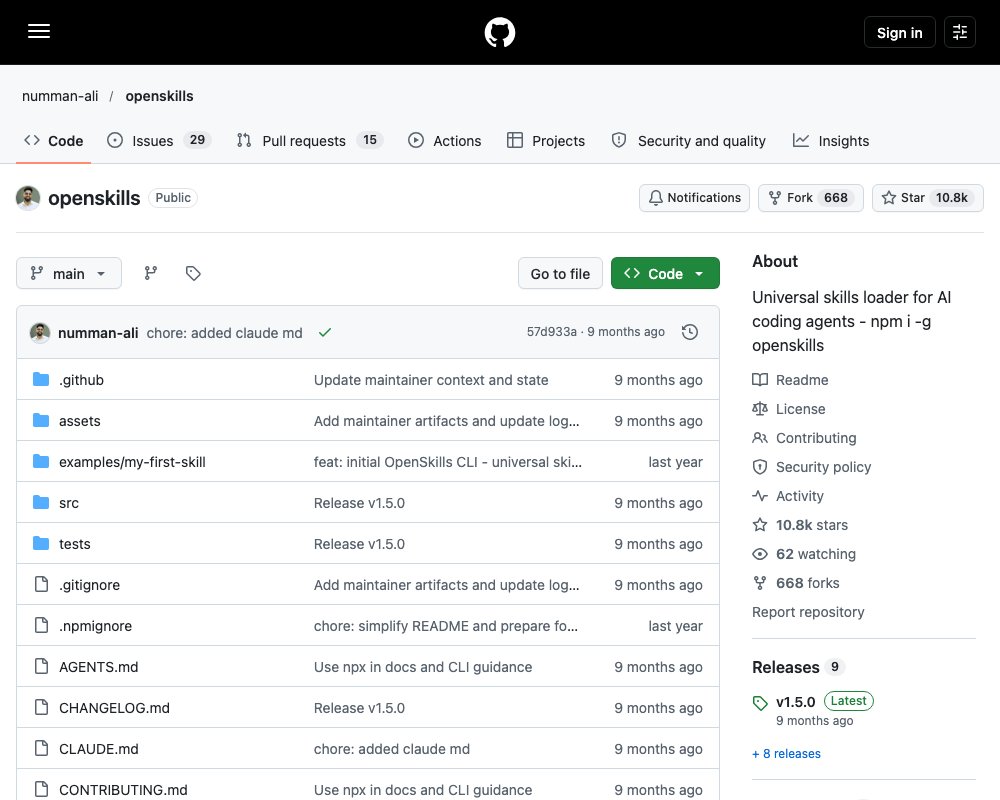Click the commit author avatar in commit bar

point(40,332)
